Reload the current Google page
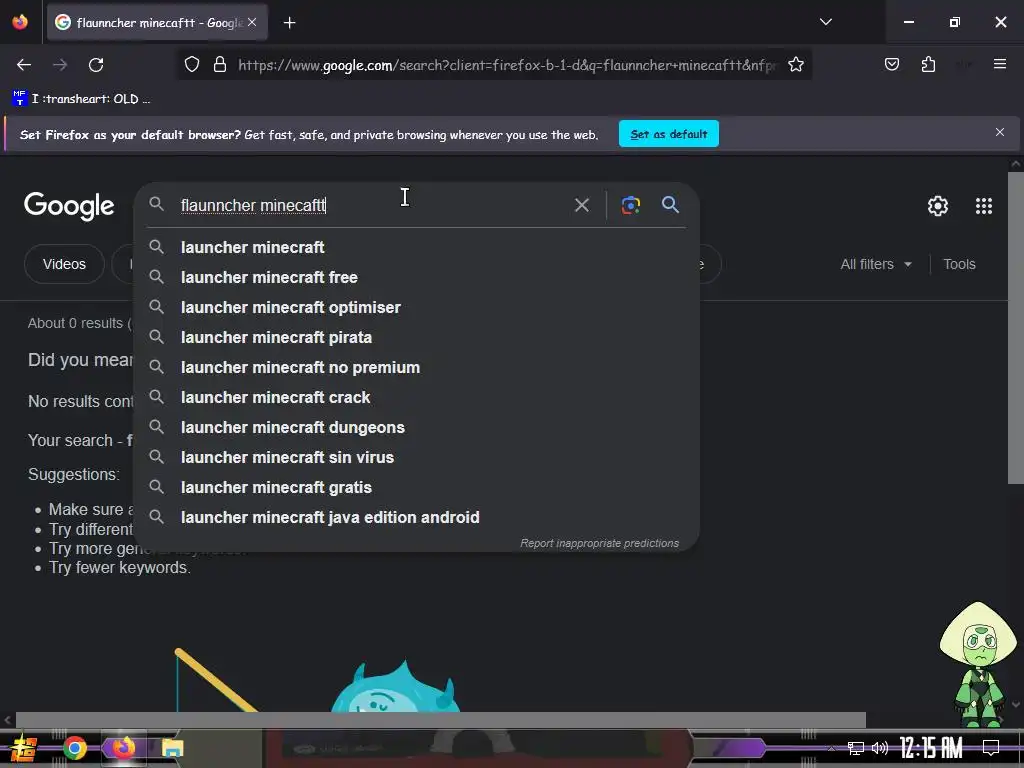 point(96,65)
